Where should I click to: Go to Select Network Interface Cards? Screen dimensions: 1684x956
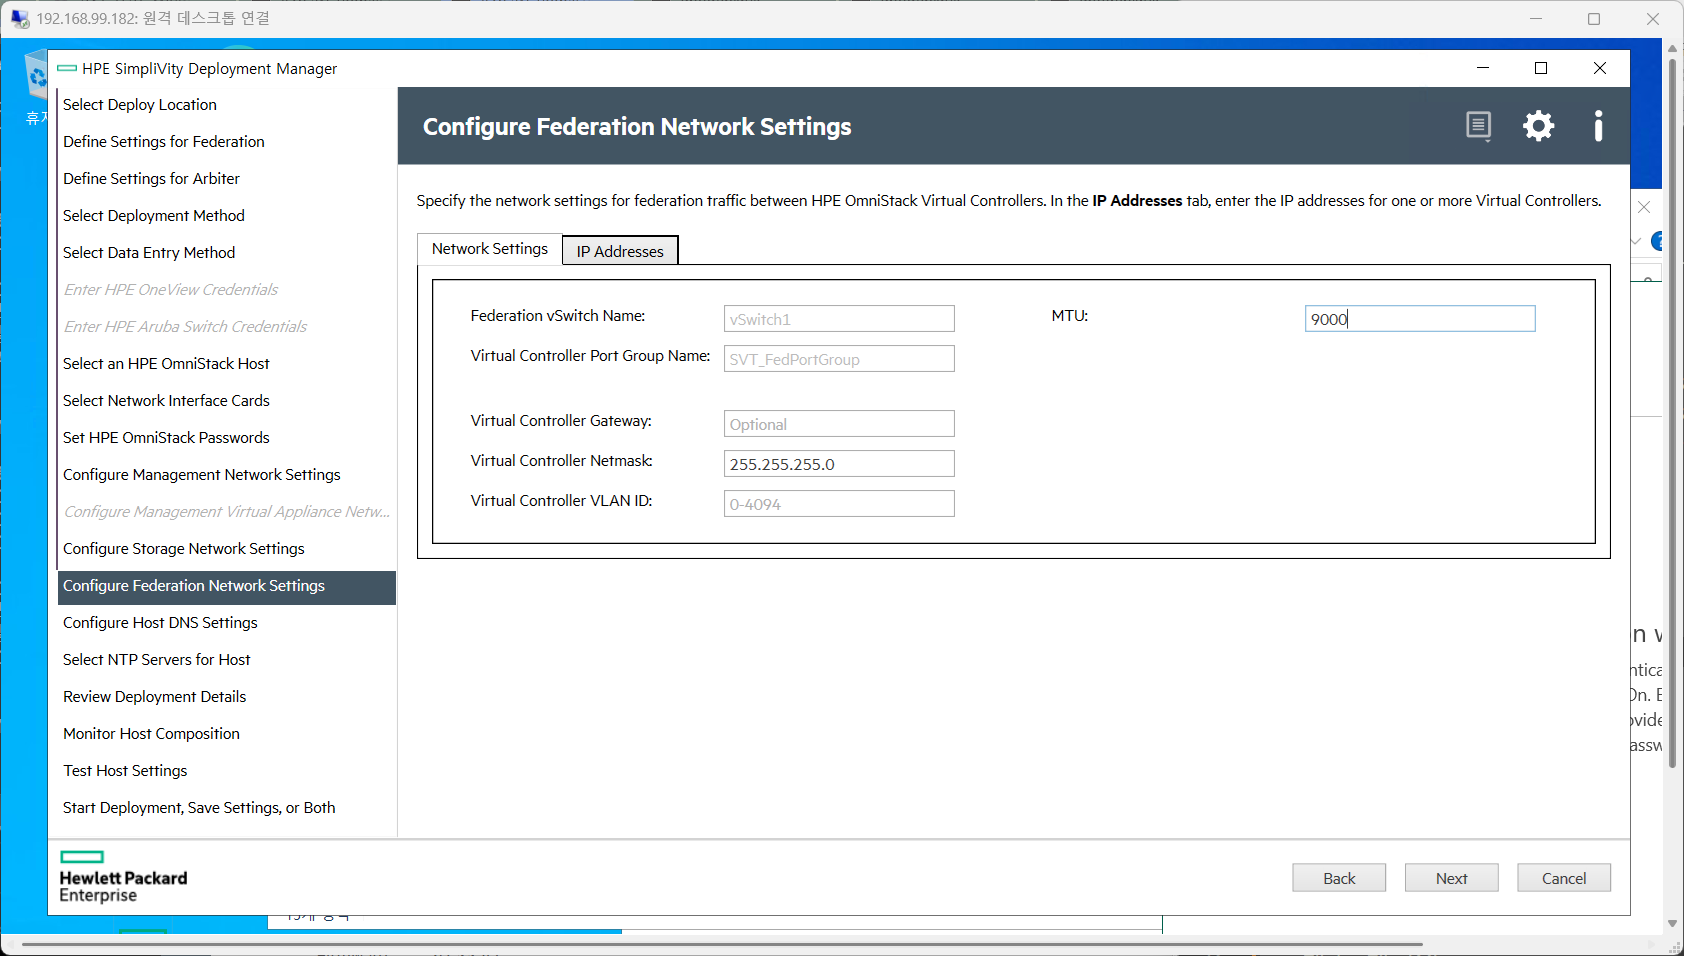tap(227, 401)
